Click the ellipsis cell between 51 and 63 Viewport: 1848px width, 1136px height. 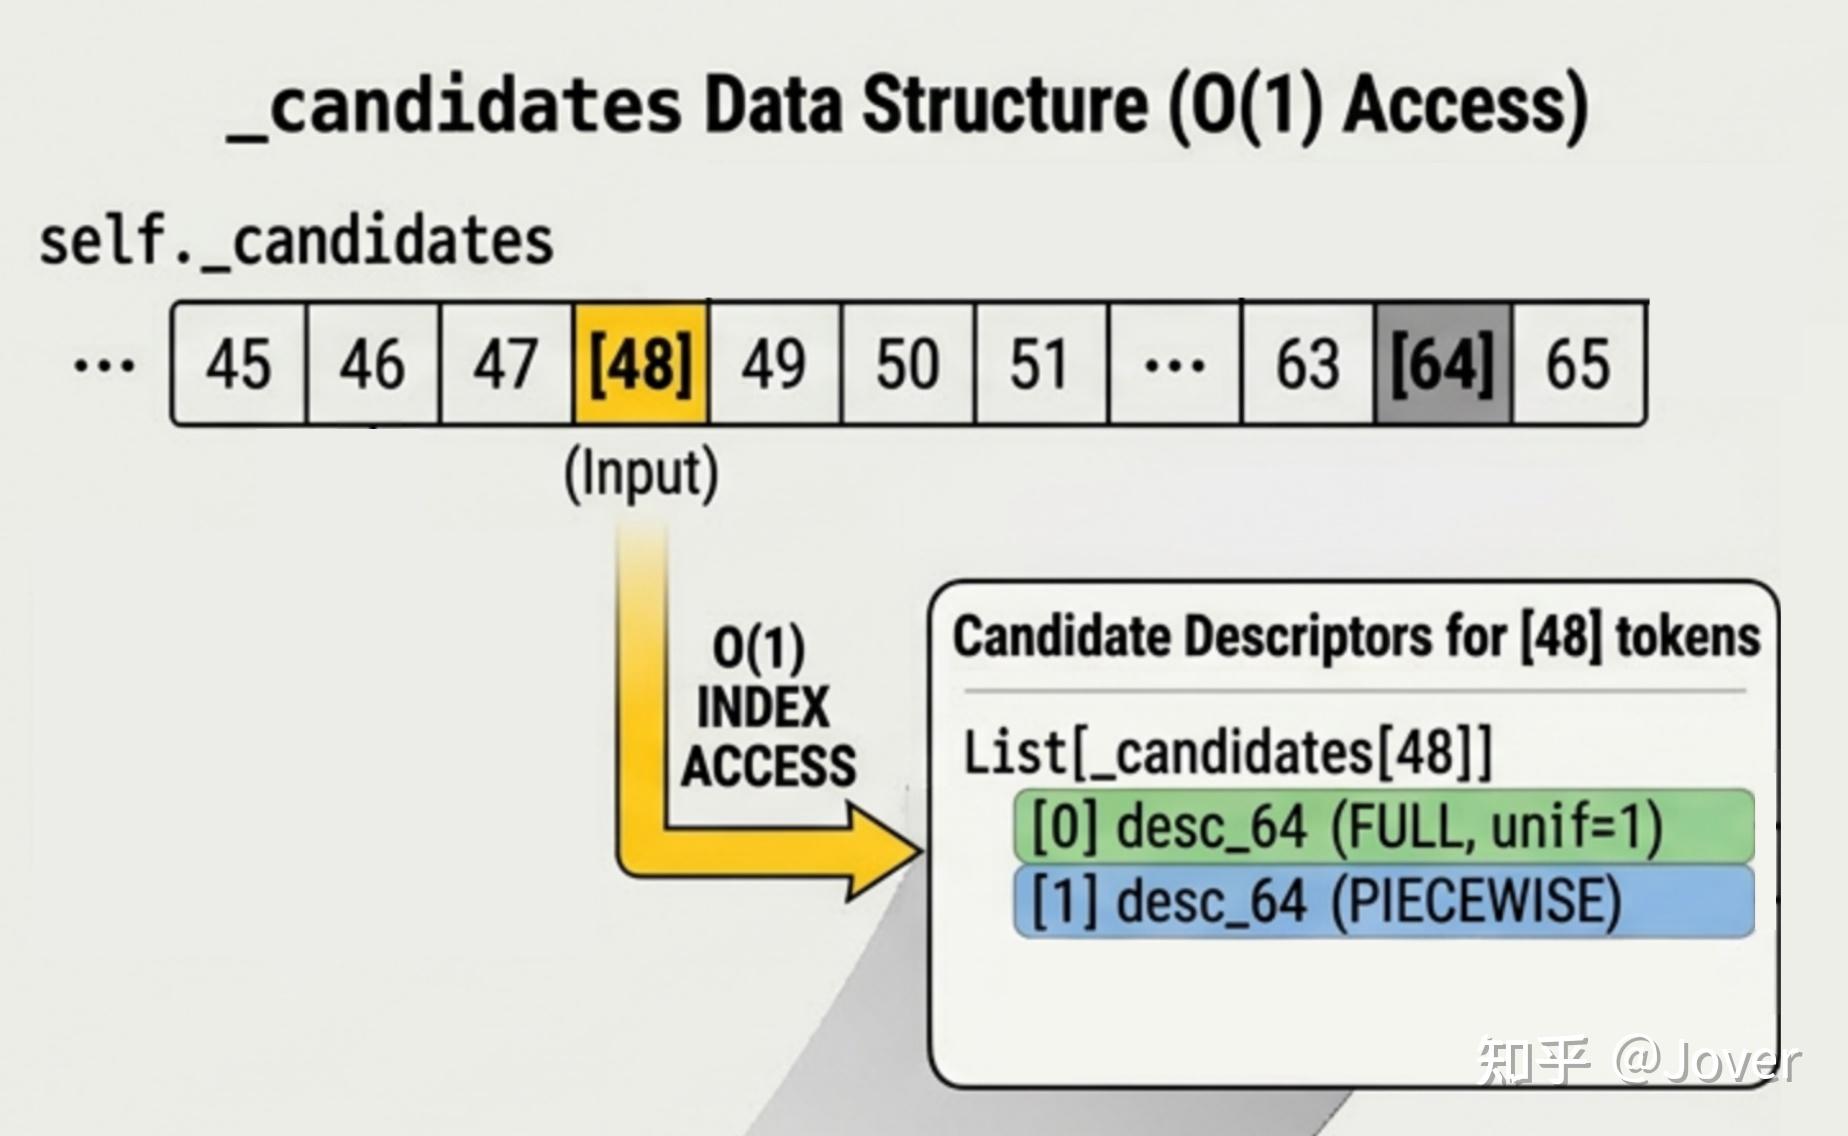(x=1175, y=364)
